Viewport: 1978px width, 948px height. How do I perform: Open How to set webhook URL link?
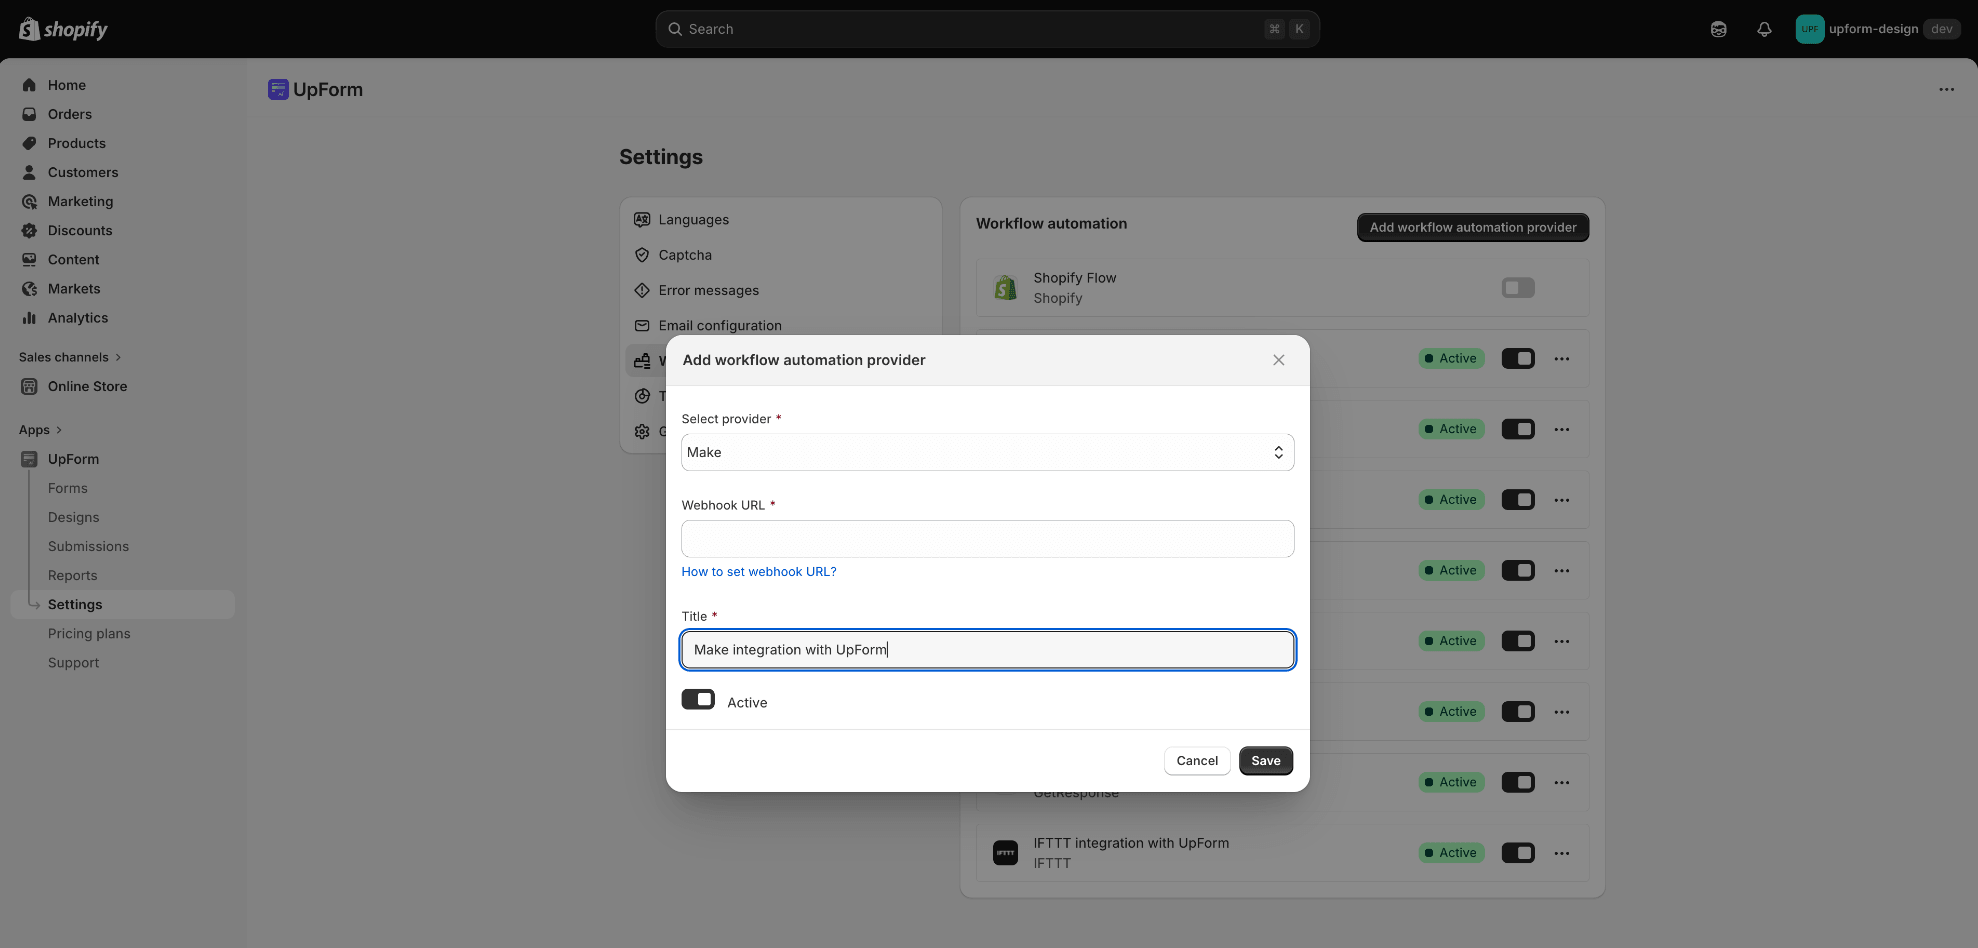click(759, 572)
